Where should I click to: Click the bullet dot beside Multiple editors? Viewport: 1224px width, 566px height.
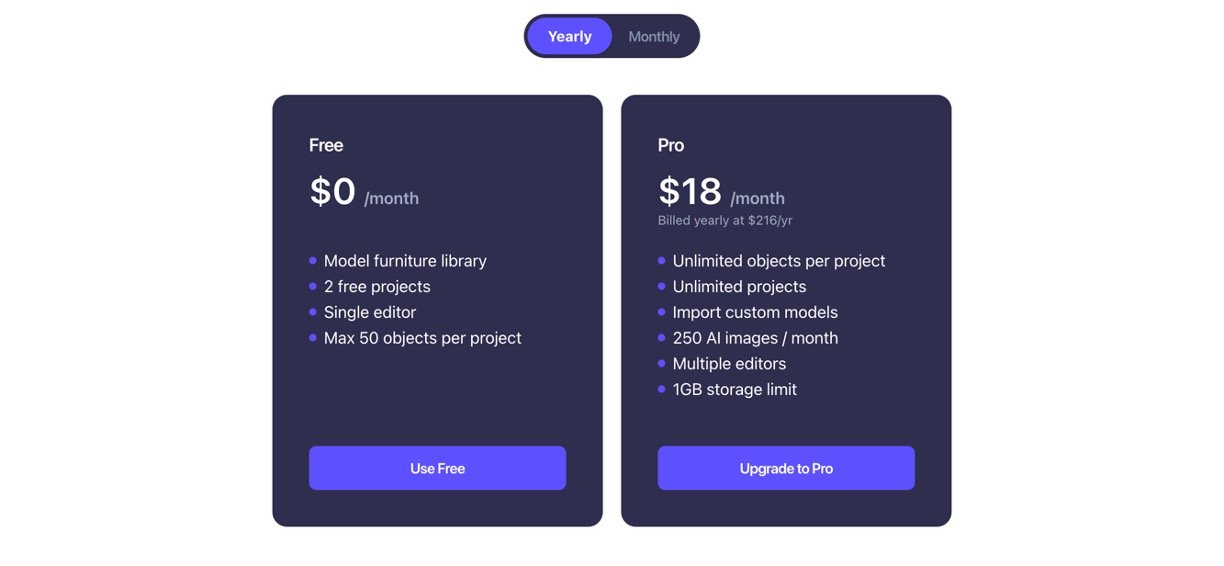[x=662, y=363]
